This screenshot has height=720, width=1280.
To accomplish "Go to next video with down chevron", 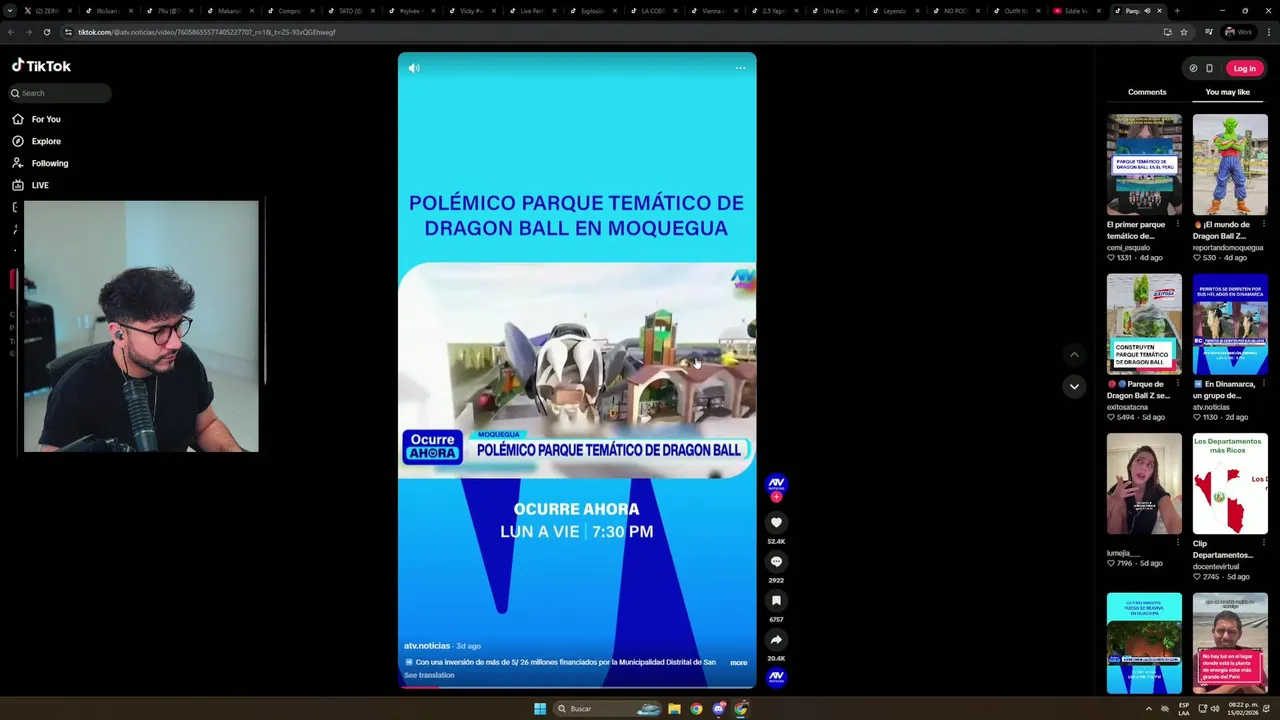I will coord(1074,386).
